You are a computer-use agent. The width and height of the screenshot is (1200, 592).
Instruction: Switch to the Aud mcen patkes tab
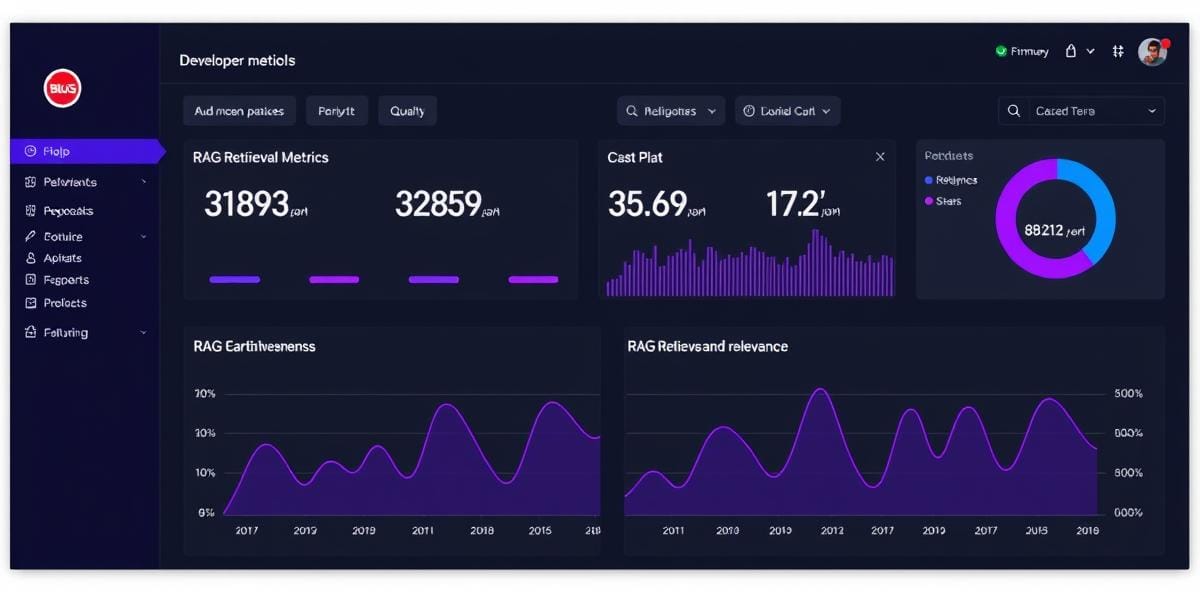(239, 111)
